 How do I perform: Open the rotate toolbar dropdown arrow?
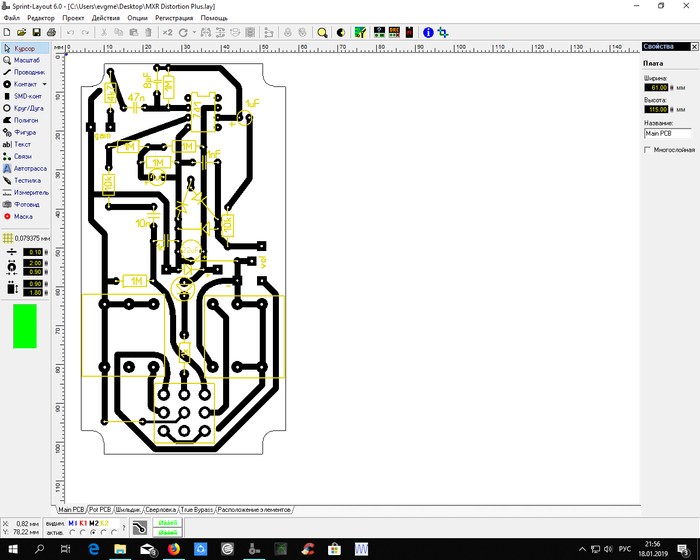point(194,32)
